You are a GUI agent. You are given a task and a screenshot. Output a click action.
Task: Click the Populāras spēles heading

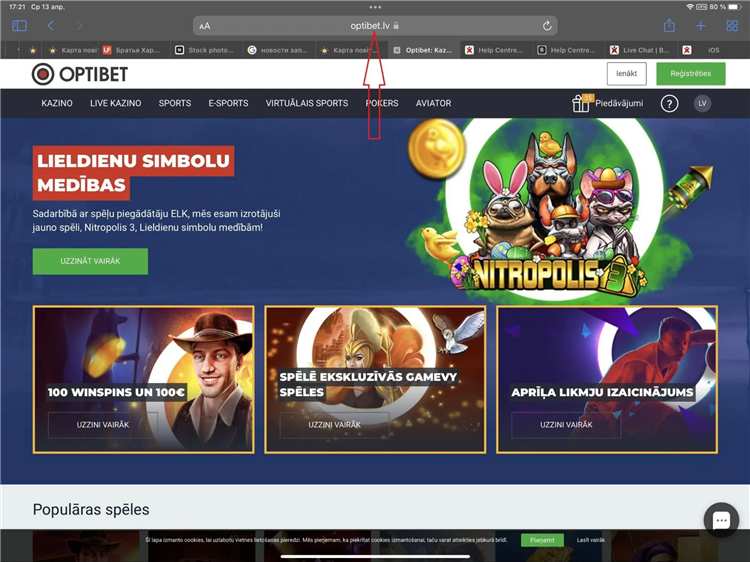pos(91,509)
